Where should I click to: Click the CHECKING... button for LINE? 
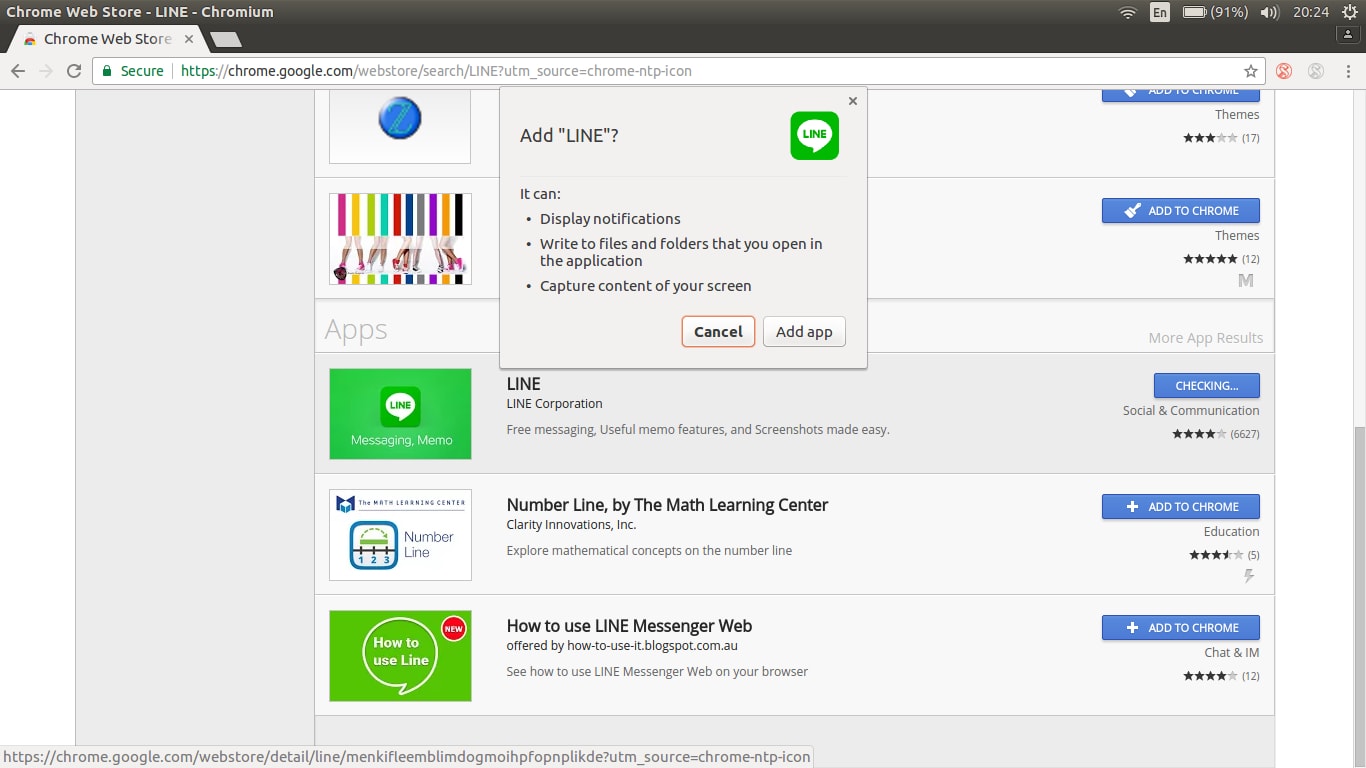point(1206,386)
